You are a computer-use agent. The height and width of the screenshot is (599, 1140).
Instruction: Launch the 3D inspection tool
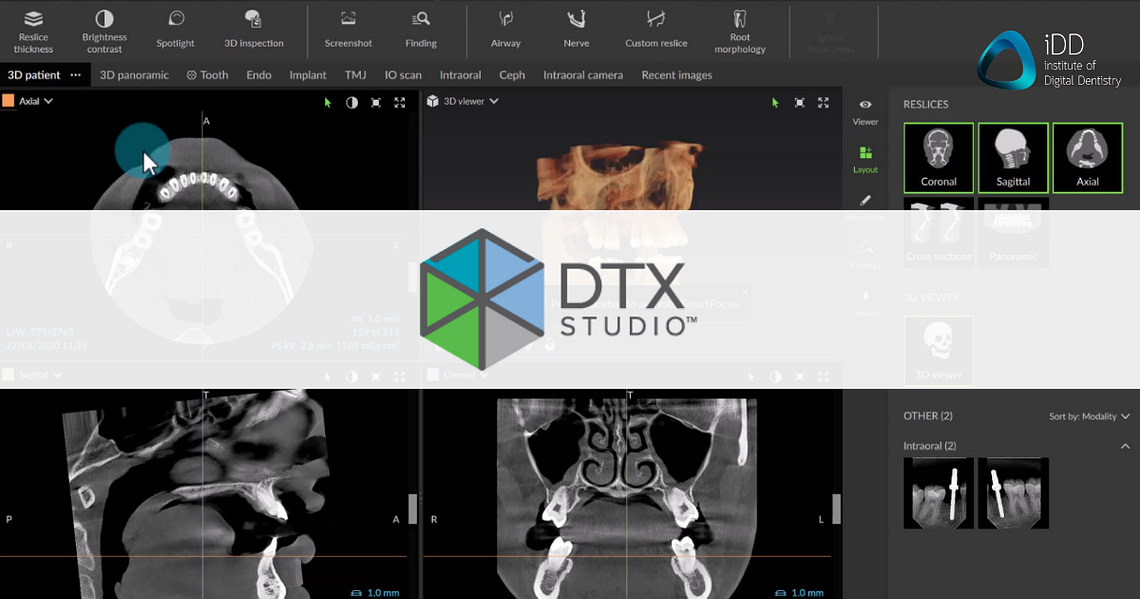coord(253,27)
